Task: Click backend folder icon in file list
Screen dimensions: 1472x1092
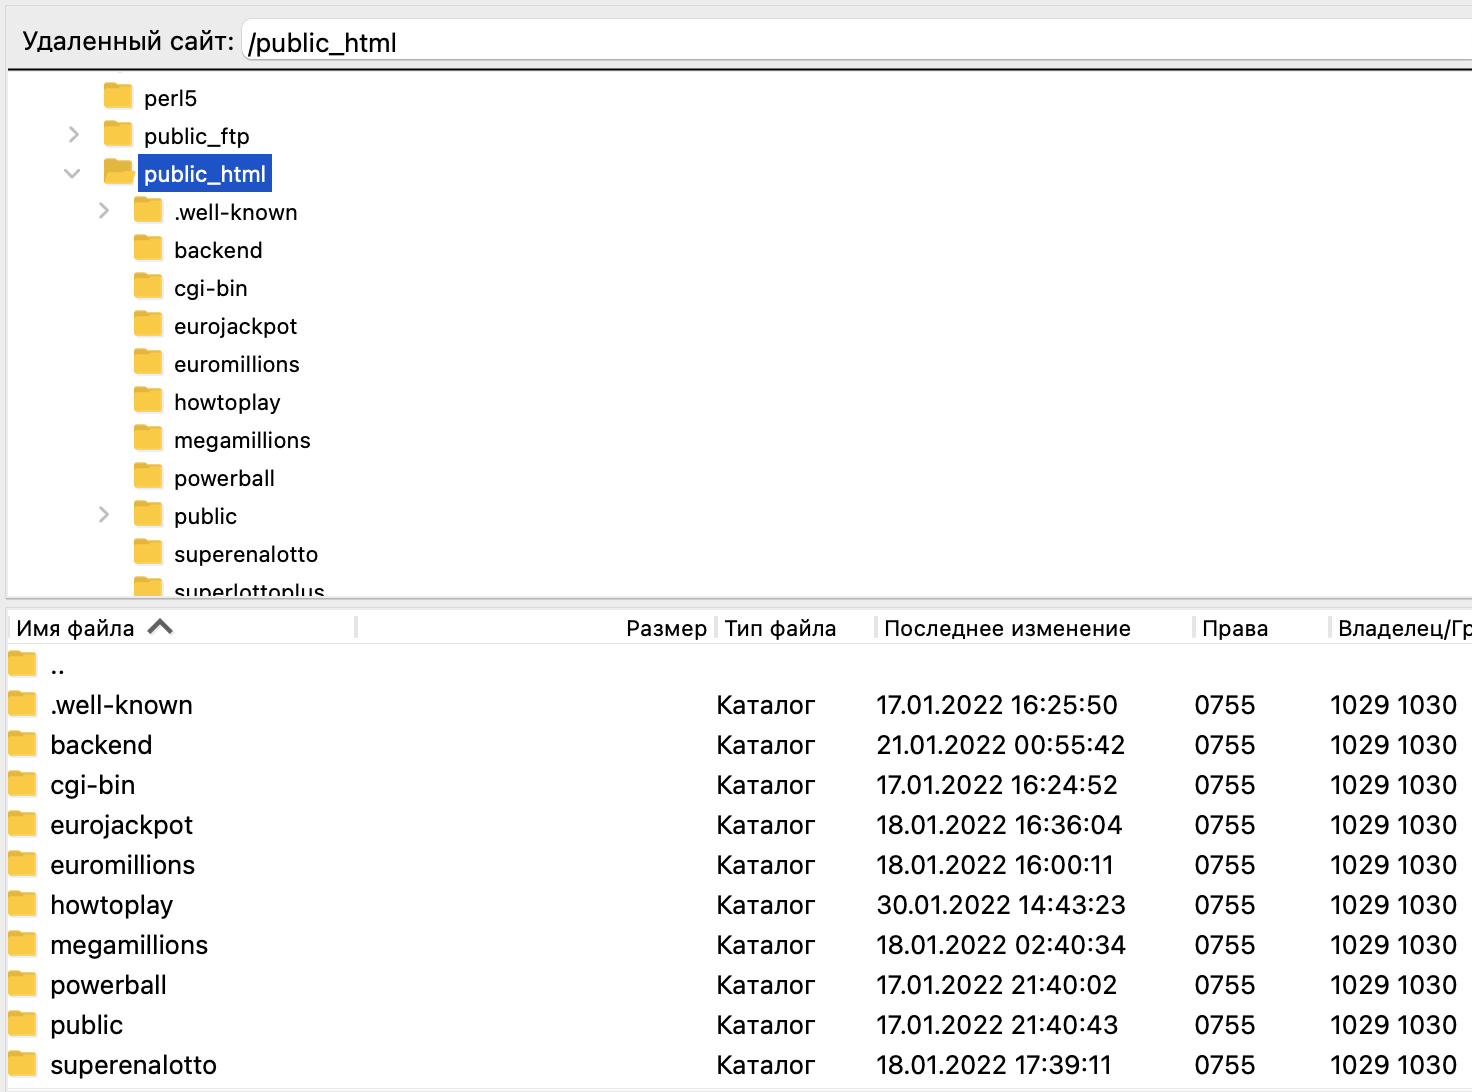Action: 22,744
